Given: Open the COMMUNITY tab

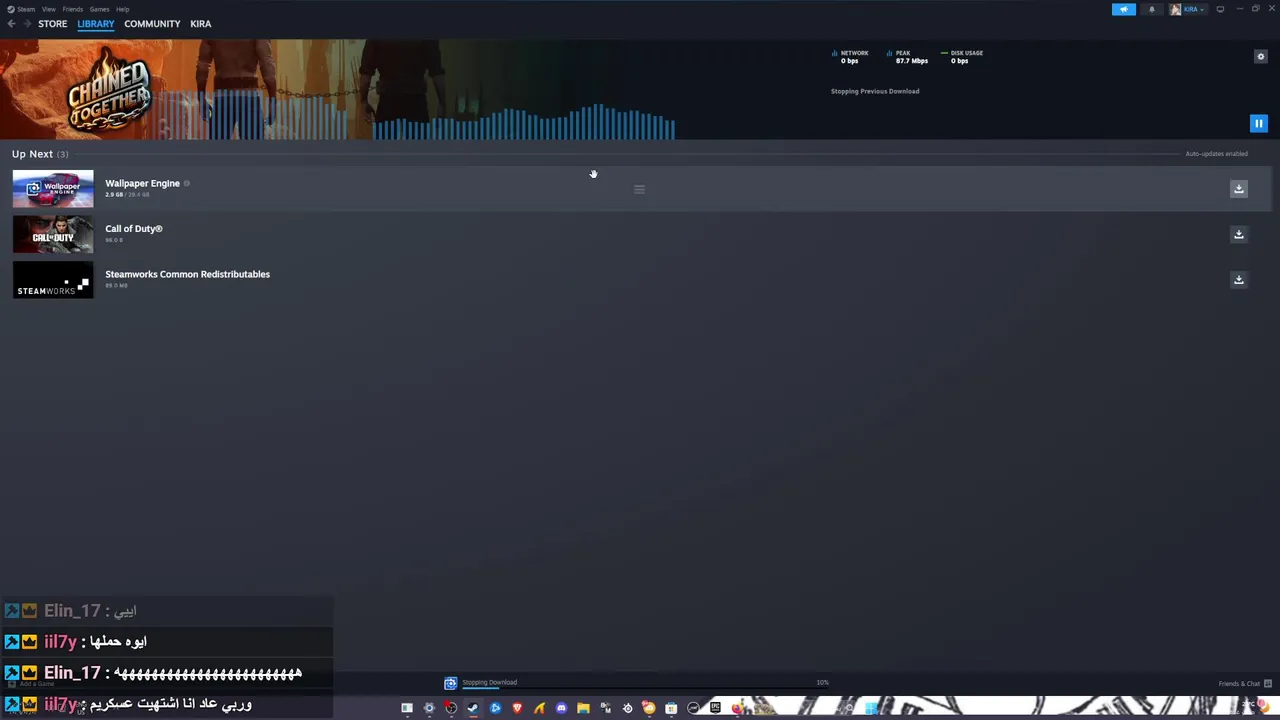Looking at the screenshot, I should [152, 24].
